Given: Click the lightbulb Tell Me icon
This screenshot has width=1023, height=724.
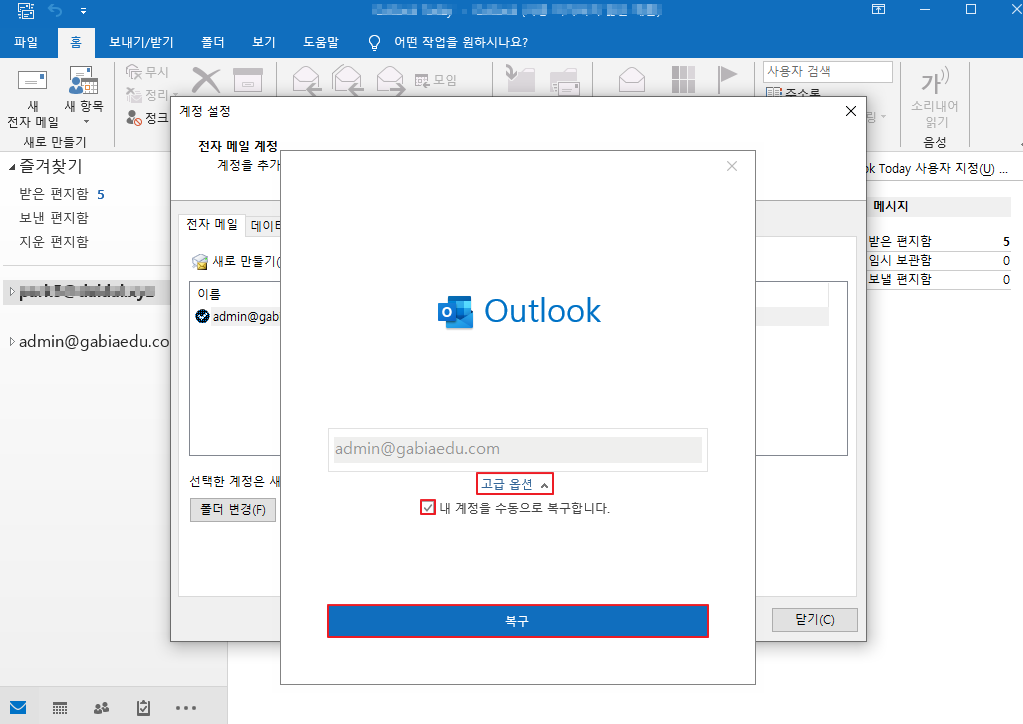Looking at the screenshot, I should [374, 43].
